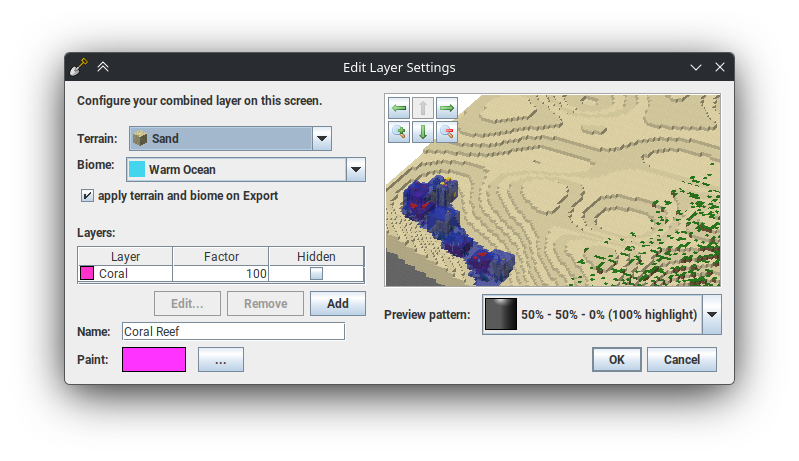Click the greyed-out up arrow in the preview

pos(423,108)
